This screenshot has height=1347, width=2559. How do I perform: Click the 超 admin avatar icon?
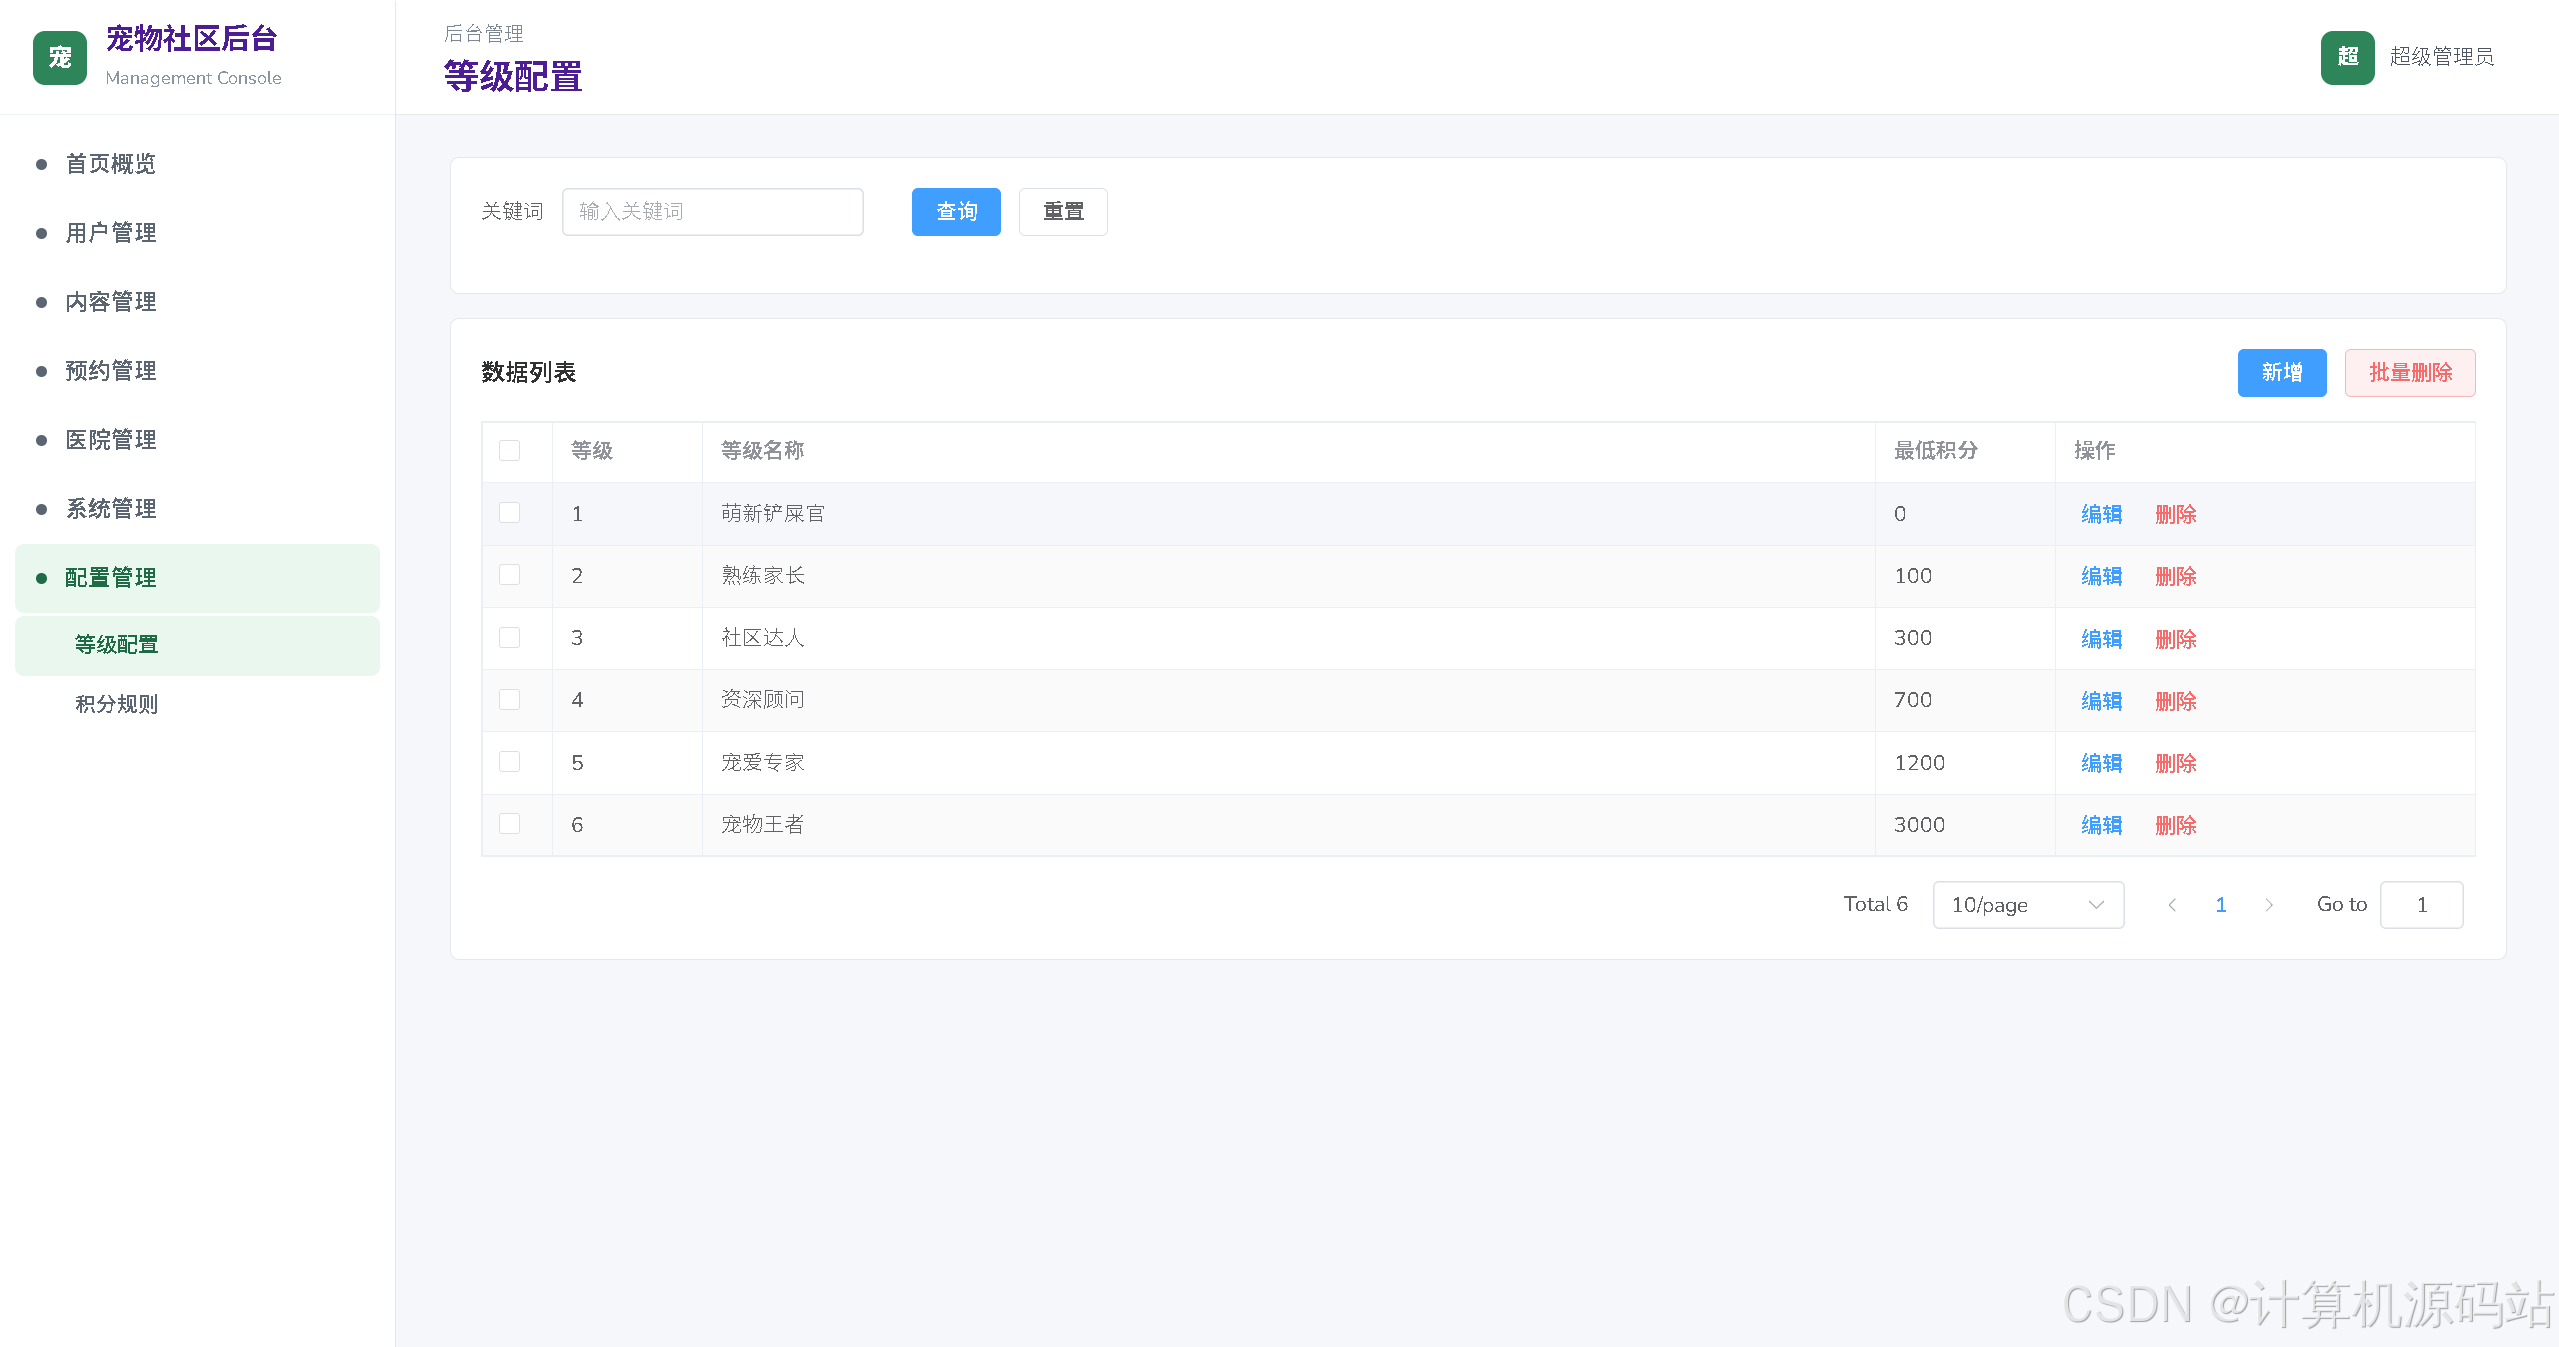(x=2347, y=57)
